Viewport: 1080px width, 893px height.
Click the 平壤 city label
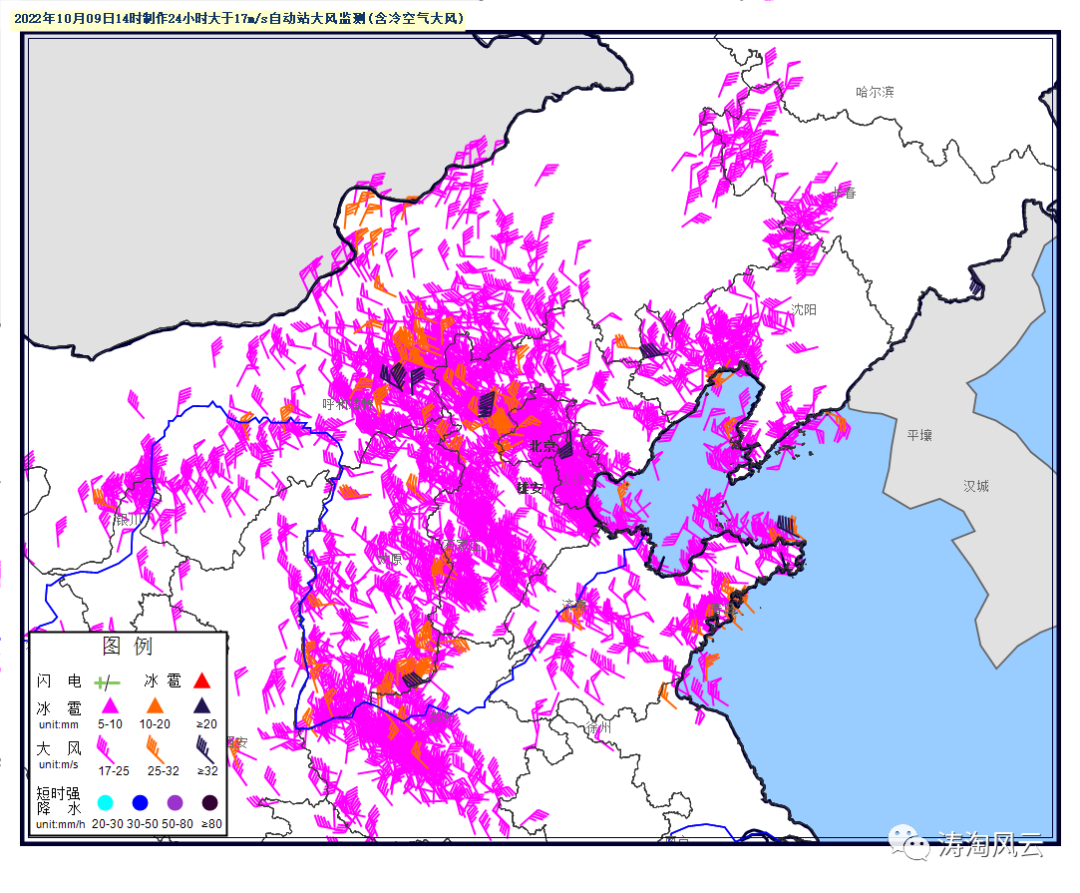coord(919,435)
